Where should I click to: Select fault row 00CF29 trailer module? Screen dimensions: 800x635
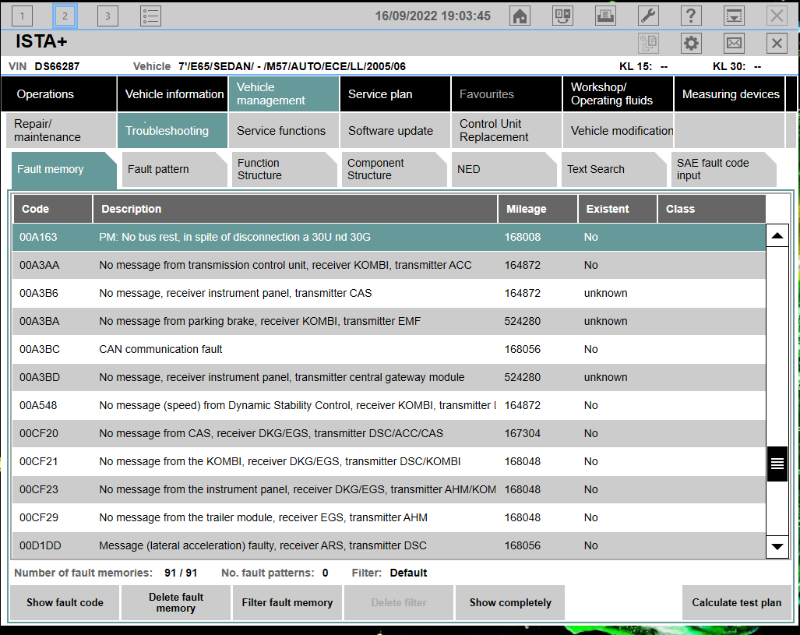point(389,518)
